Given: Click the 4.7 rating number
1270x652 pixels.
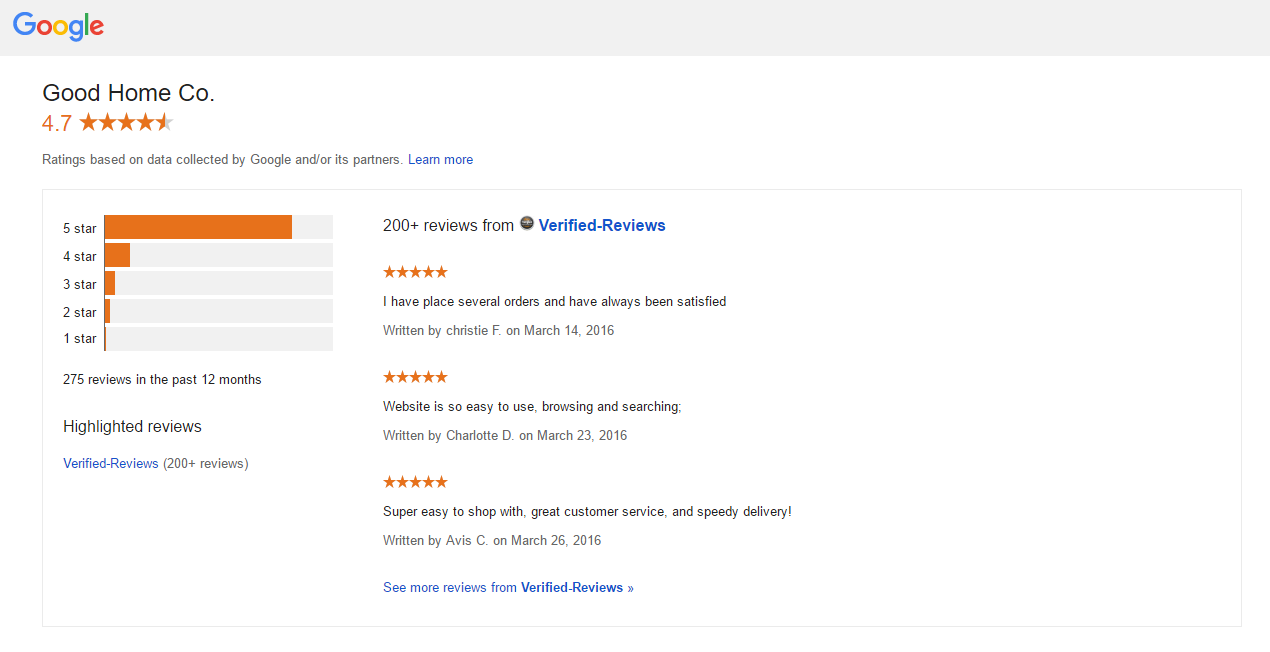Looking at the screenshot, I should (x=57, y=124).
